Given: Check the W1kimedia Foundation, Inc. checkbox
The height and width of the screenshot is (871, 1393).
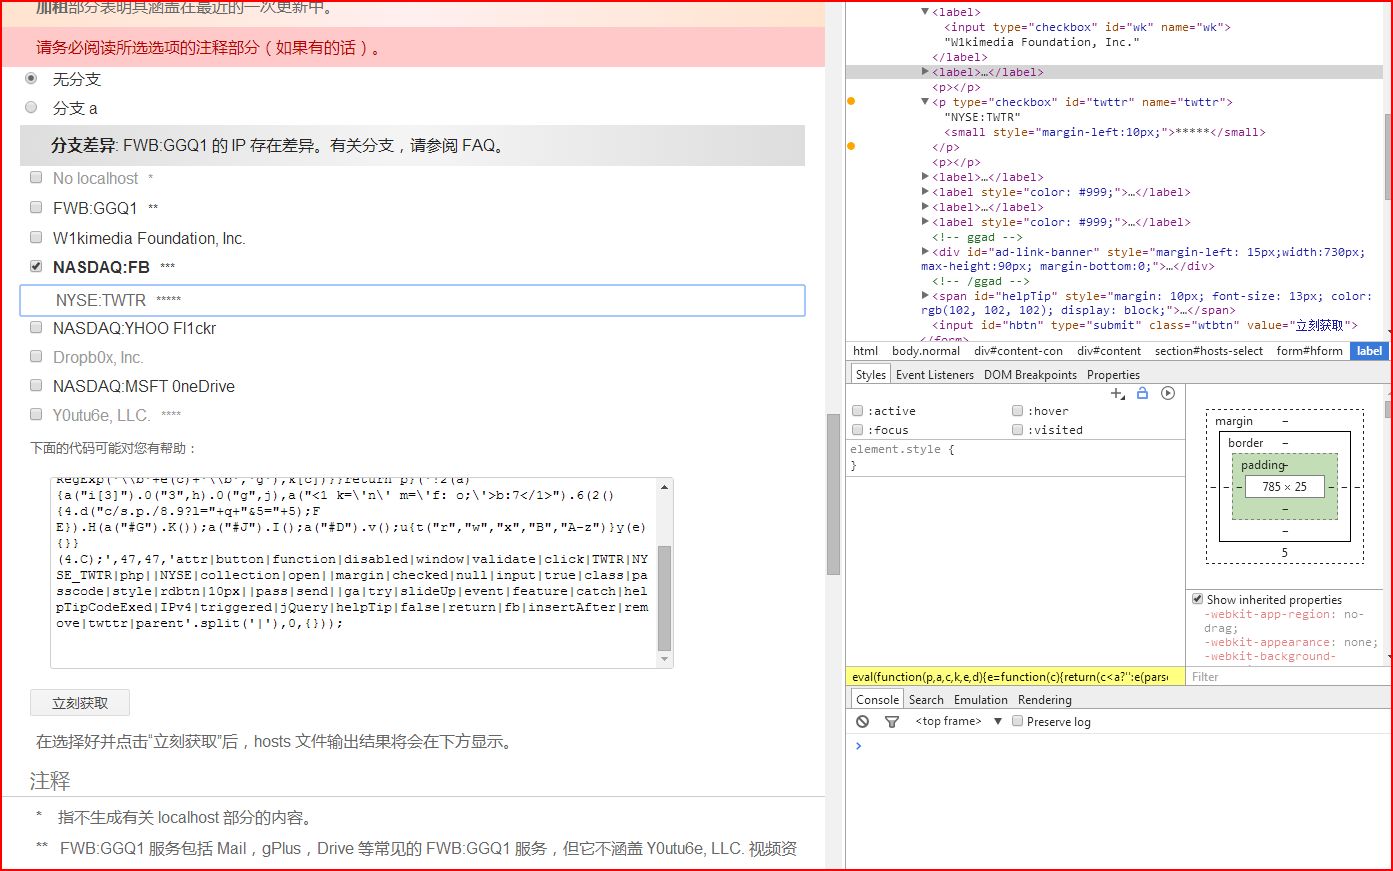Looking at the screenshot, I should [36, 237].
